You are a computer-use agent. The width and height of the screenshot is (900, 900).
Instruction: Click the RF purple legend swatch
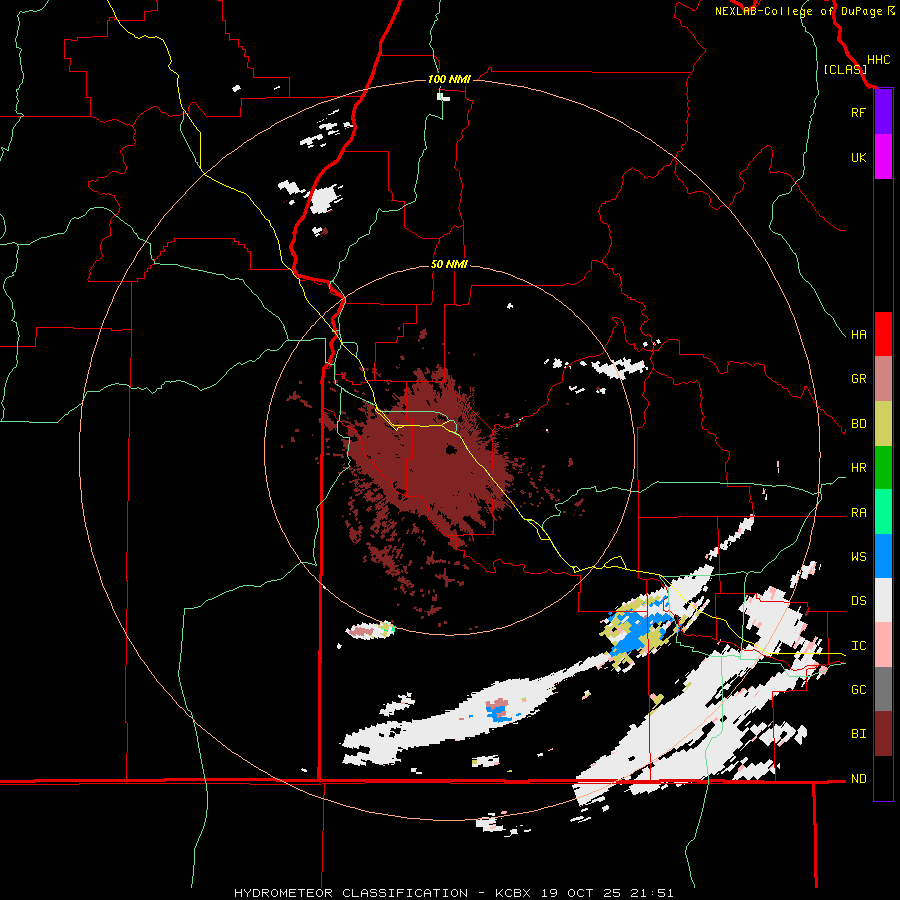point(883,112)
